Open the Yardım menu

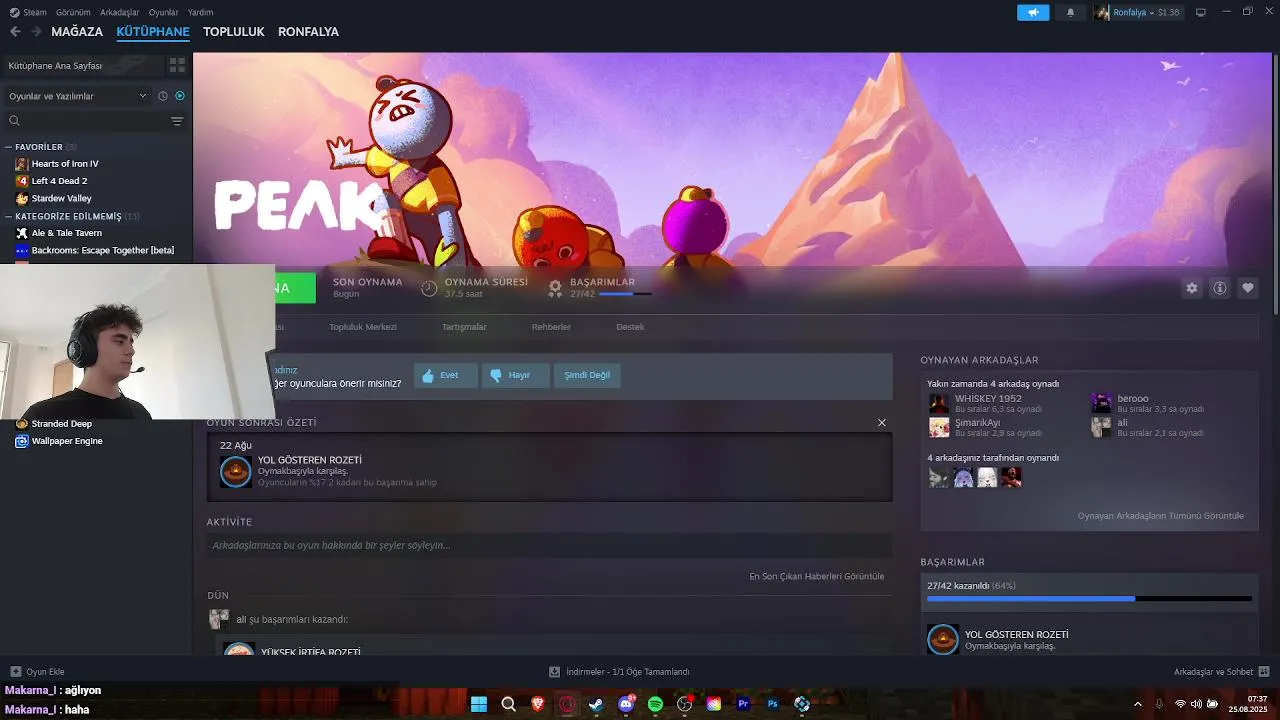200,12
